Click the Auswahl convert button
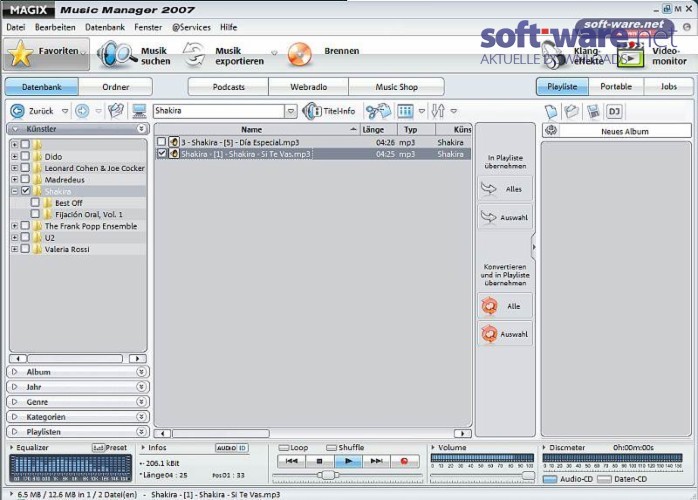 (505, 334)
